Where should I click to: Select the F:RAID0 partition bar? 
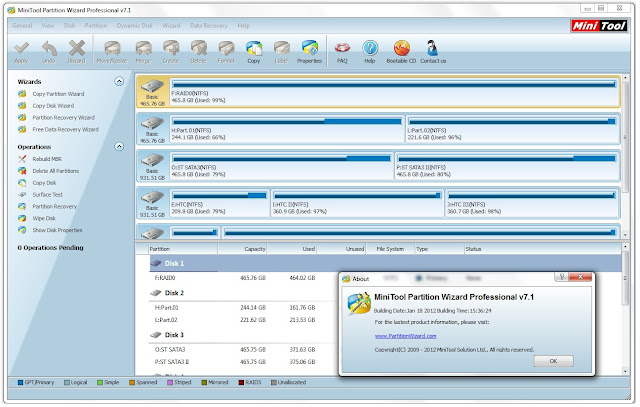[x=394, y=91]
